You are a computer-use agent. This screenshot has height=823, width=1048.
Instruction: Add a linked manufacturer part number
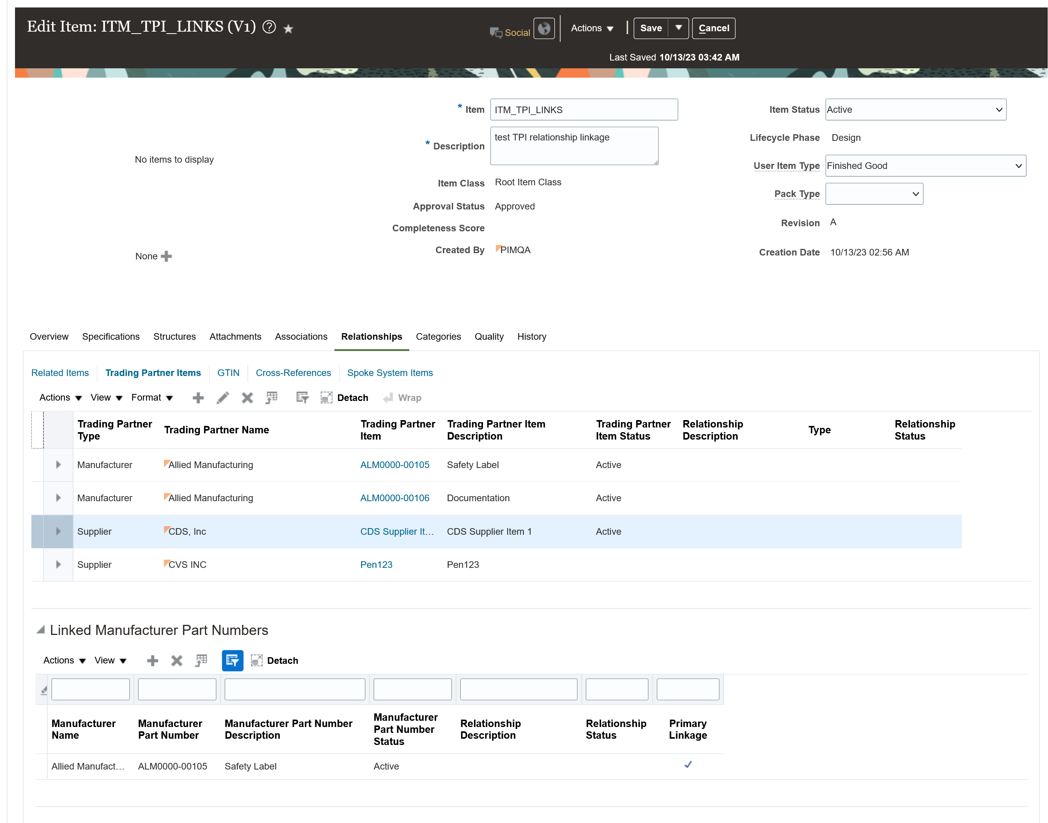(x=152, y=661)
